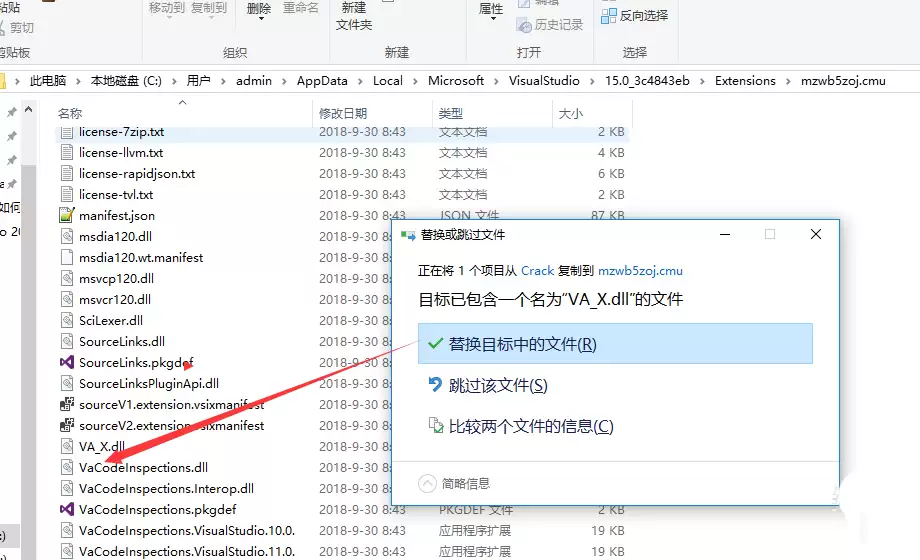Screen dimensions: 920x560
Task: Choose compare info for both files option
Action: pos(530,426)
